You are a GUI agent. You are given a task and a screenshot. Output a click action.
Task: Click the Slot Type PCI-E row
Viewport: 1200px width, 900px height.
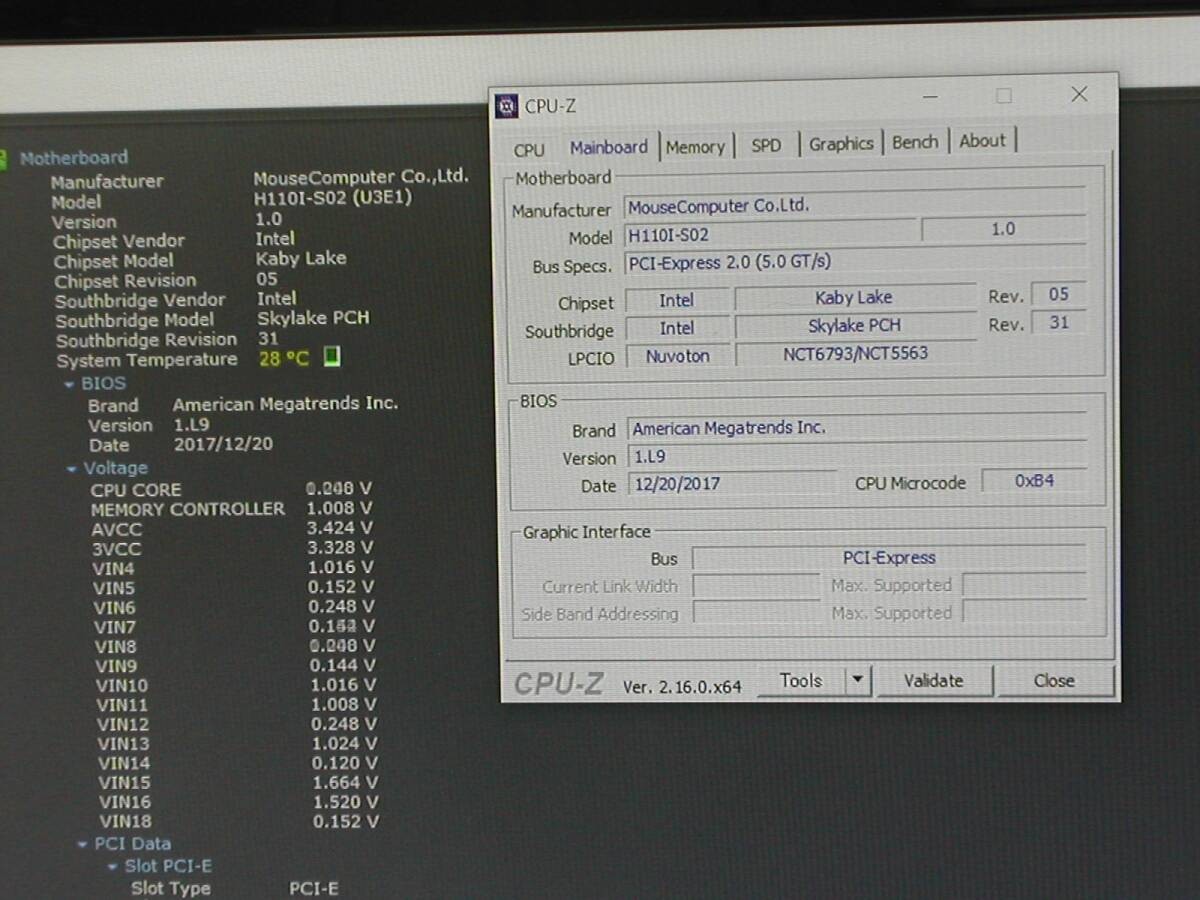click(x=235, y=888)
